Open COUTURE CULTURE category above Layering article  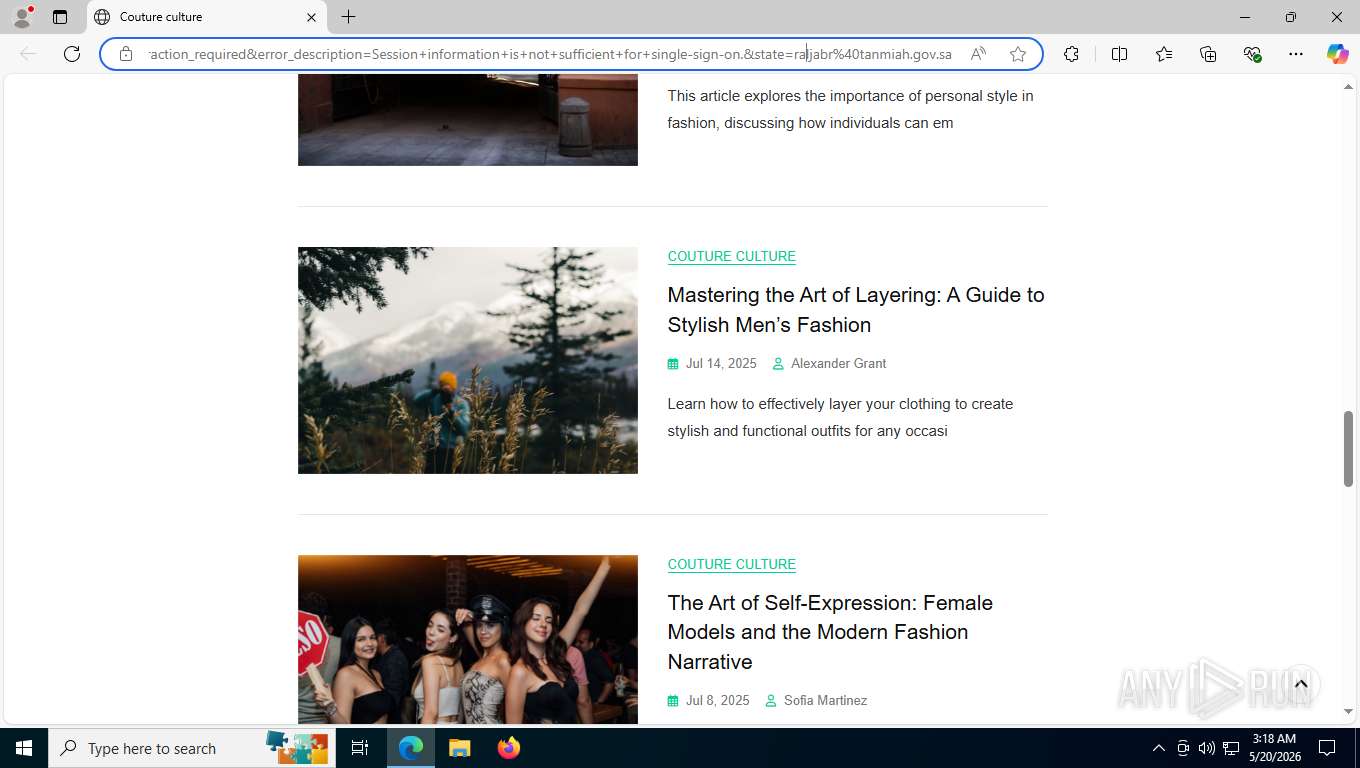[732, 256]
